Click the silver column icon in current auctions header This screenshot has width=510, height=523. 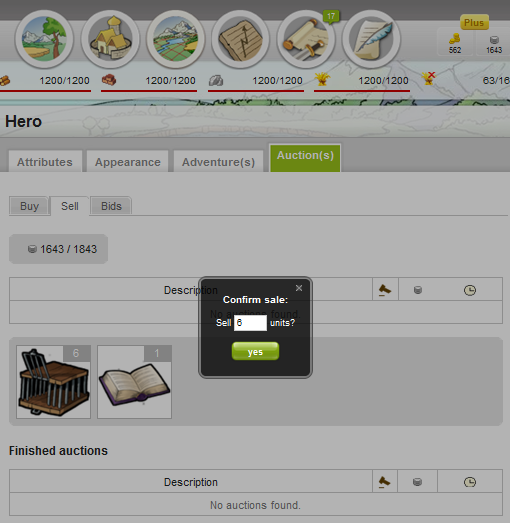[418, 290]
